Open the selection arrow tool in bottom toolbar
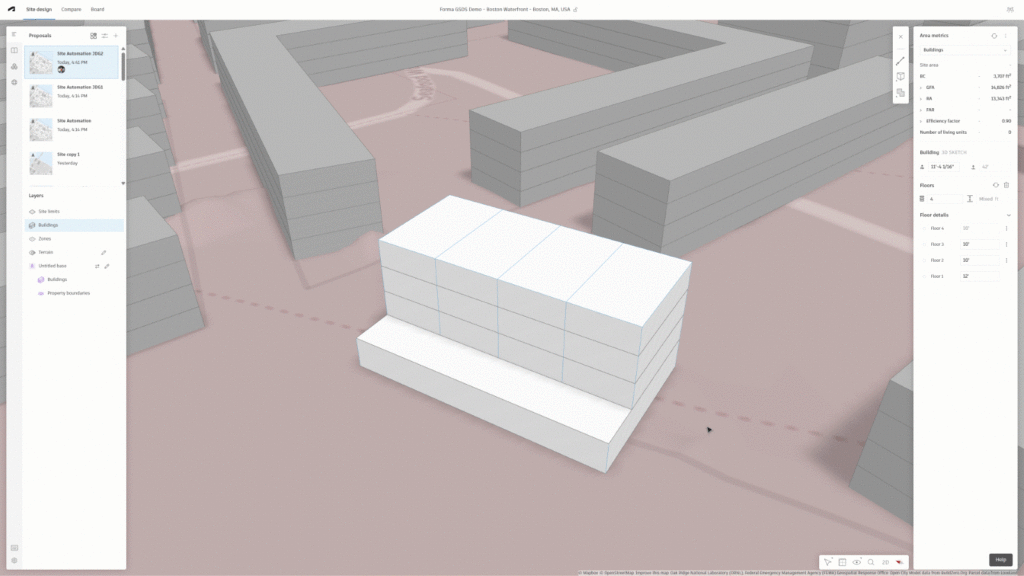This screenshot has height=576, width=1024. coord(828,562)
